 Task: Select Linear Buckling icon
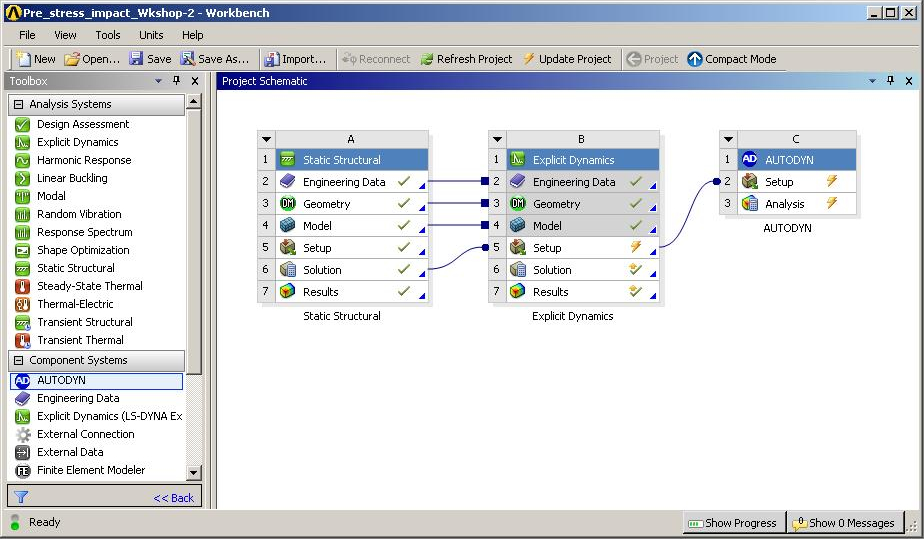pos(22,178)
